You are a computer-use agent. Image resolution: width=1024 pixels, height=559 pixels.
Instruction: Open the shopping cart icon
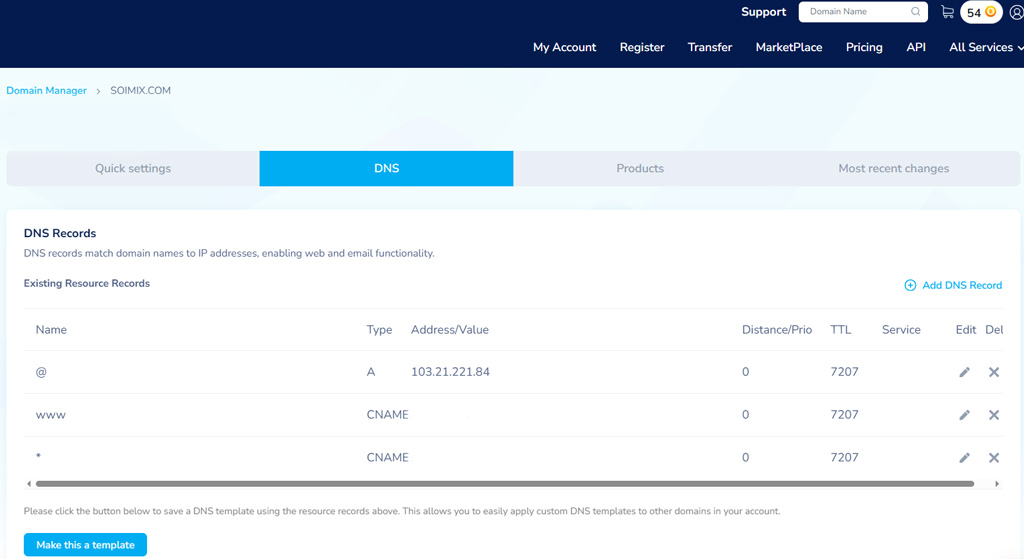click(x=947, y=12)
